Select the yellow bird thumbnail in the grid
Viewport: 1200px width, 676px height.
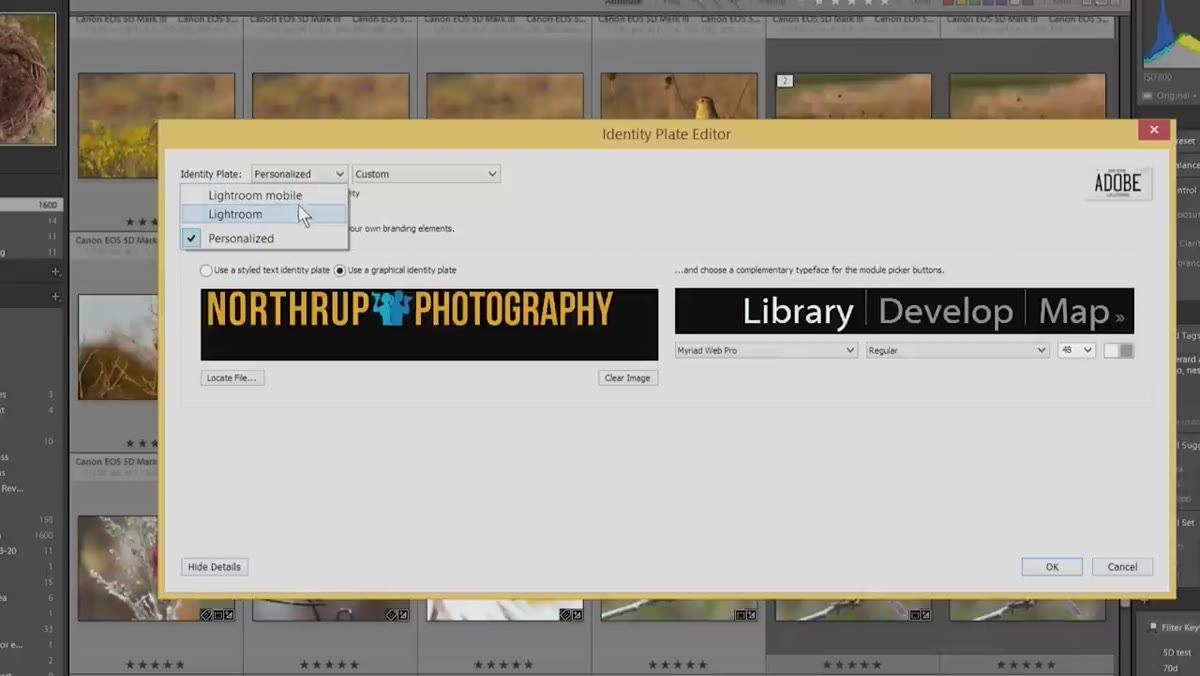(679, 97)
